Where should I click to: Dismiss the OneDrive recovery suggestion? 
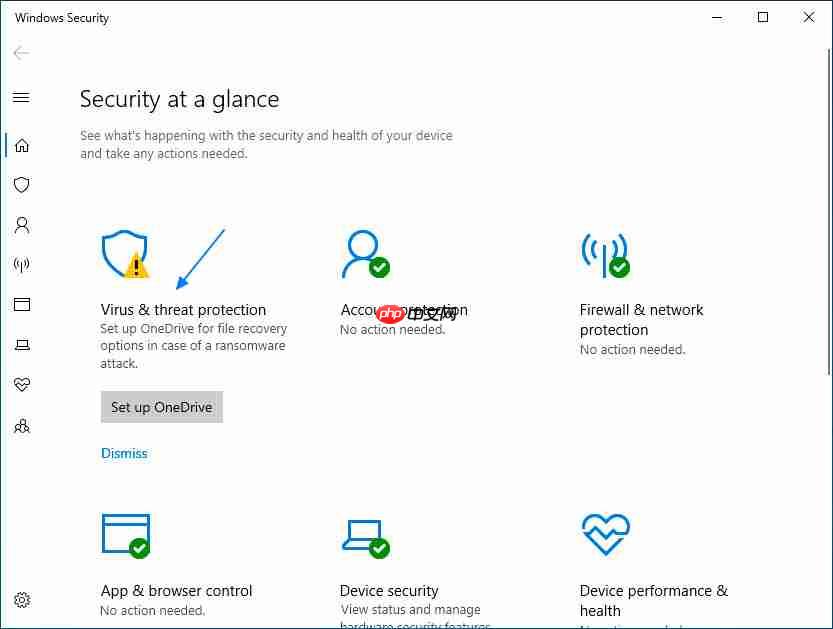(124, 453)
